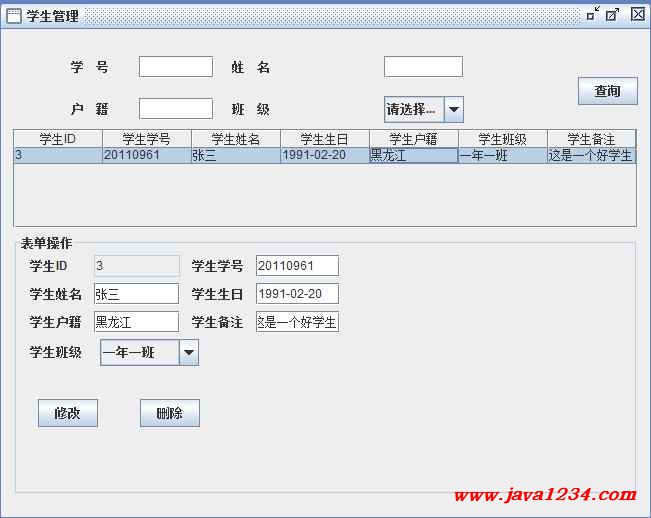Click the 查询 search button

607,91
